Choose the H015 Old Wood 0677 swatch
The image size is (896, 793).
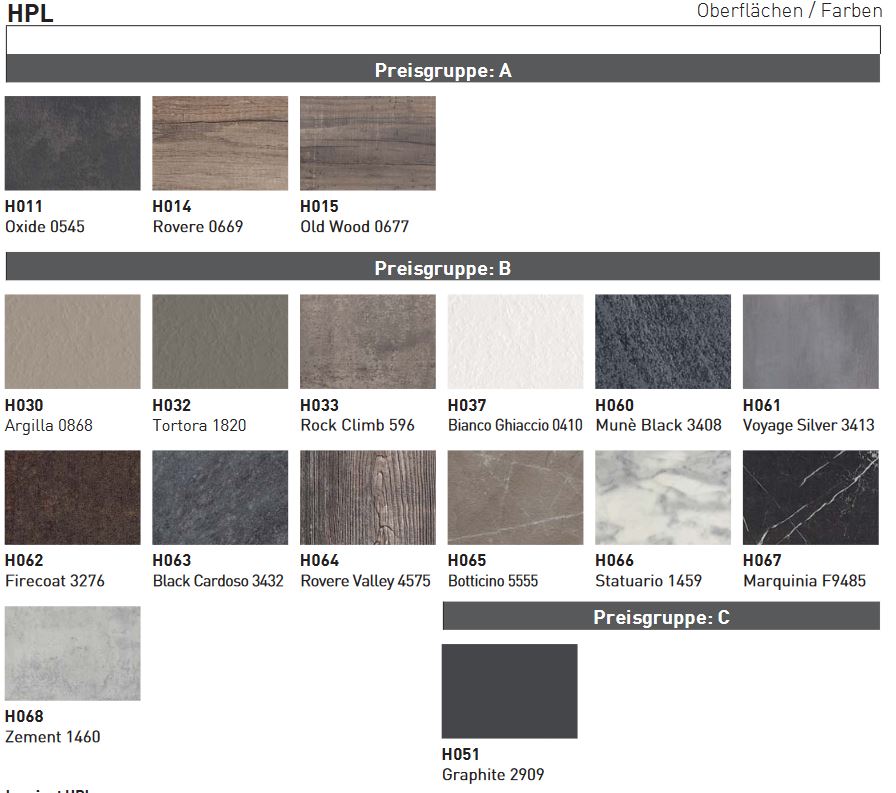click(x=368, y=143)
